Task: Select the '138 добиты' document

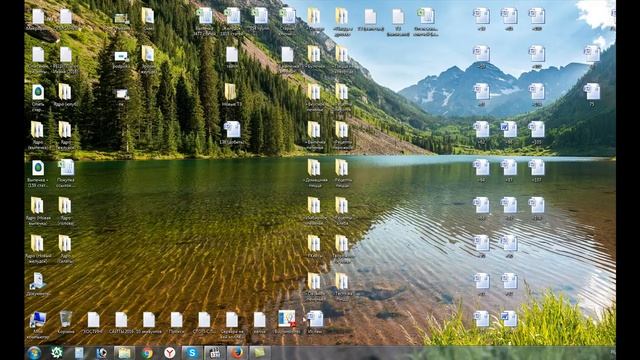Action: [x=232, y=133]
